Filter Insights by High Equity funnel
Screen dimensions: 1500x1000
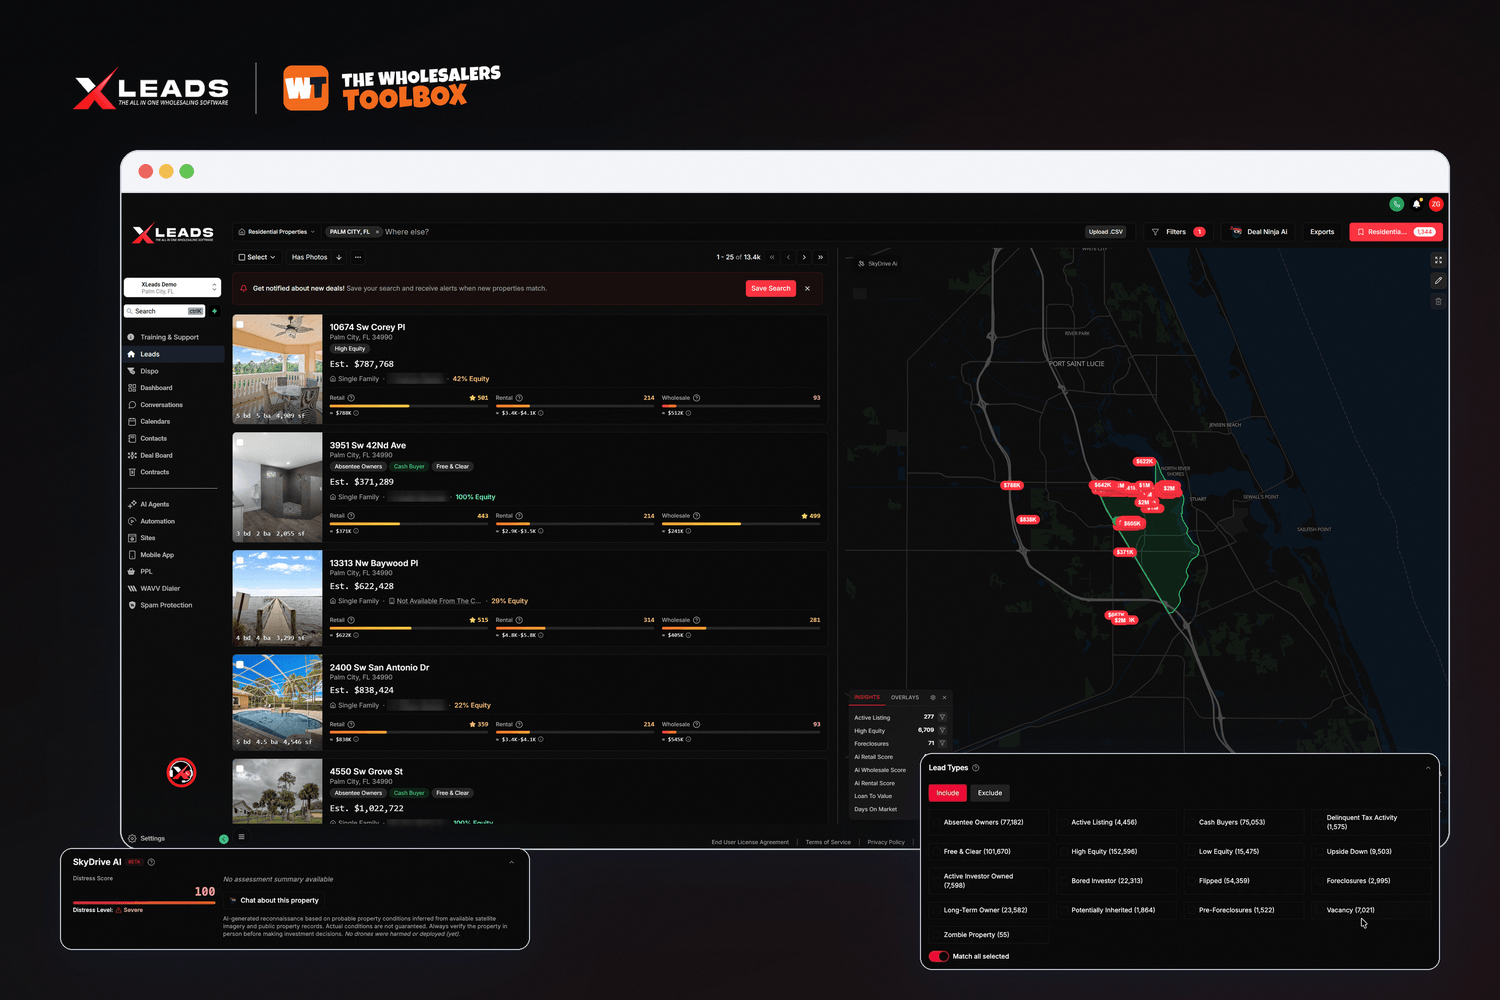point(942,730)
